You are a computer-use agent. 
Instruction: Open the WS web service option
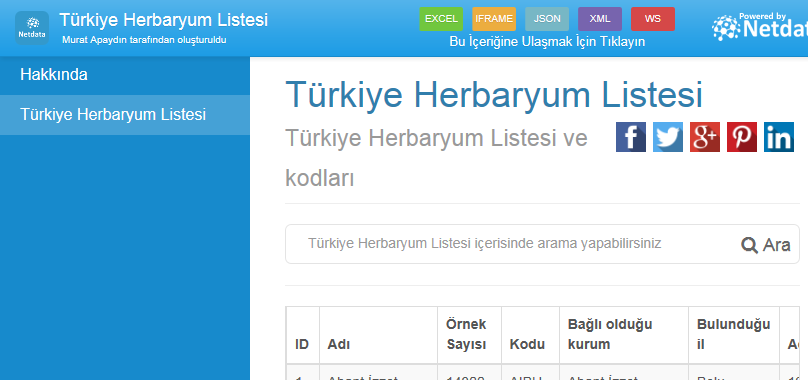pyautogui.click(x=653, y=19)
